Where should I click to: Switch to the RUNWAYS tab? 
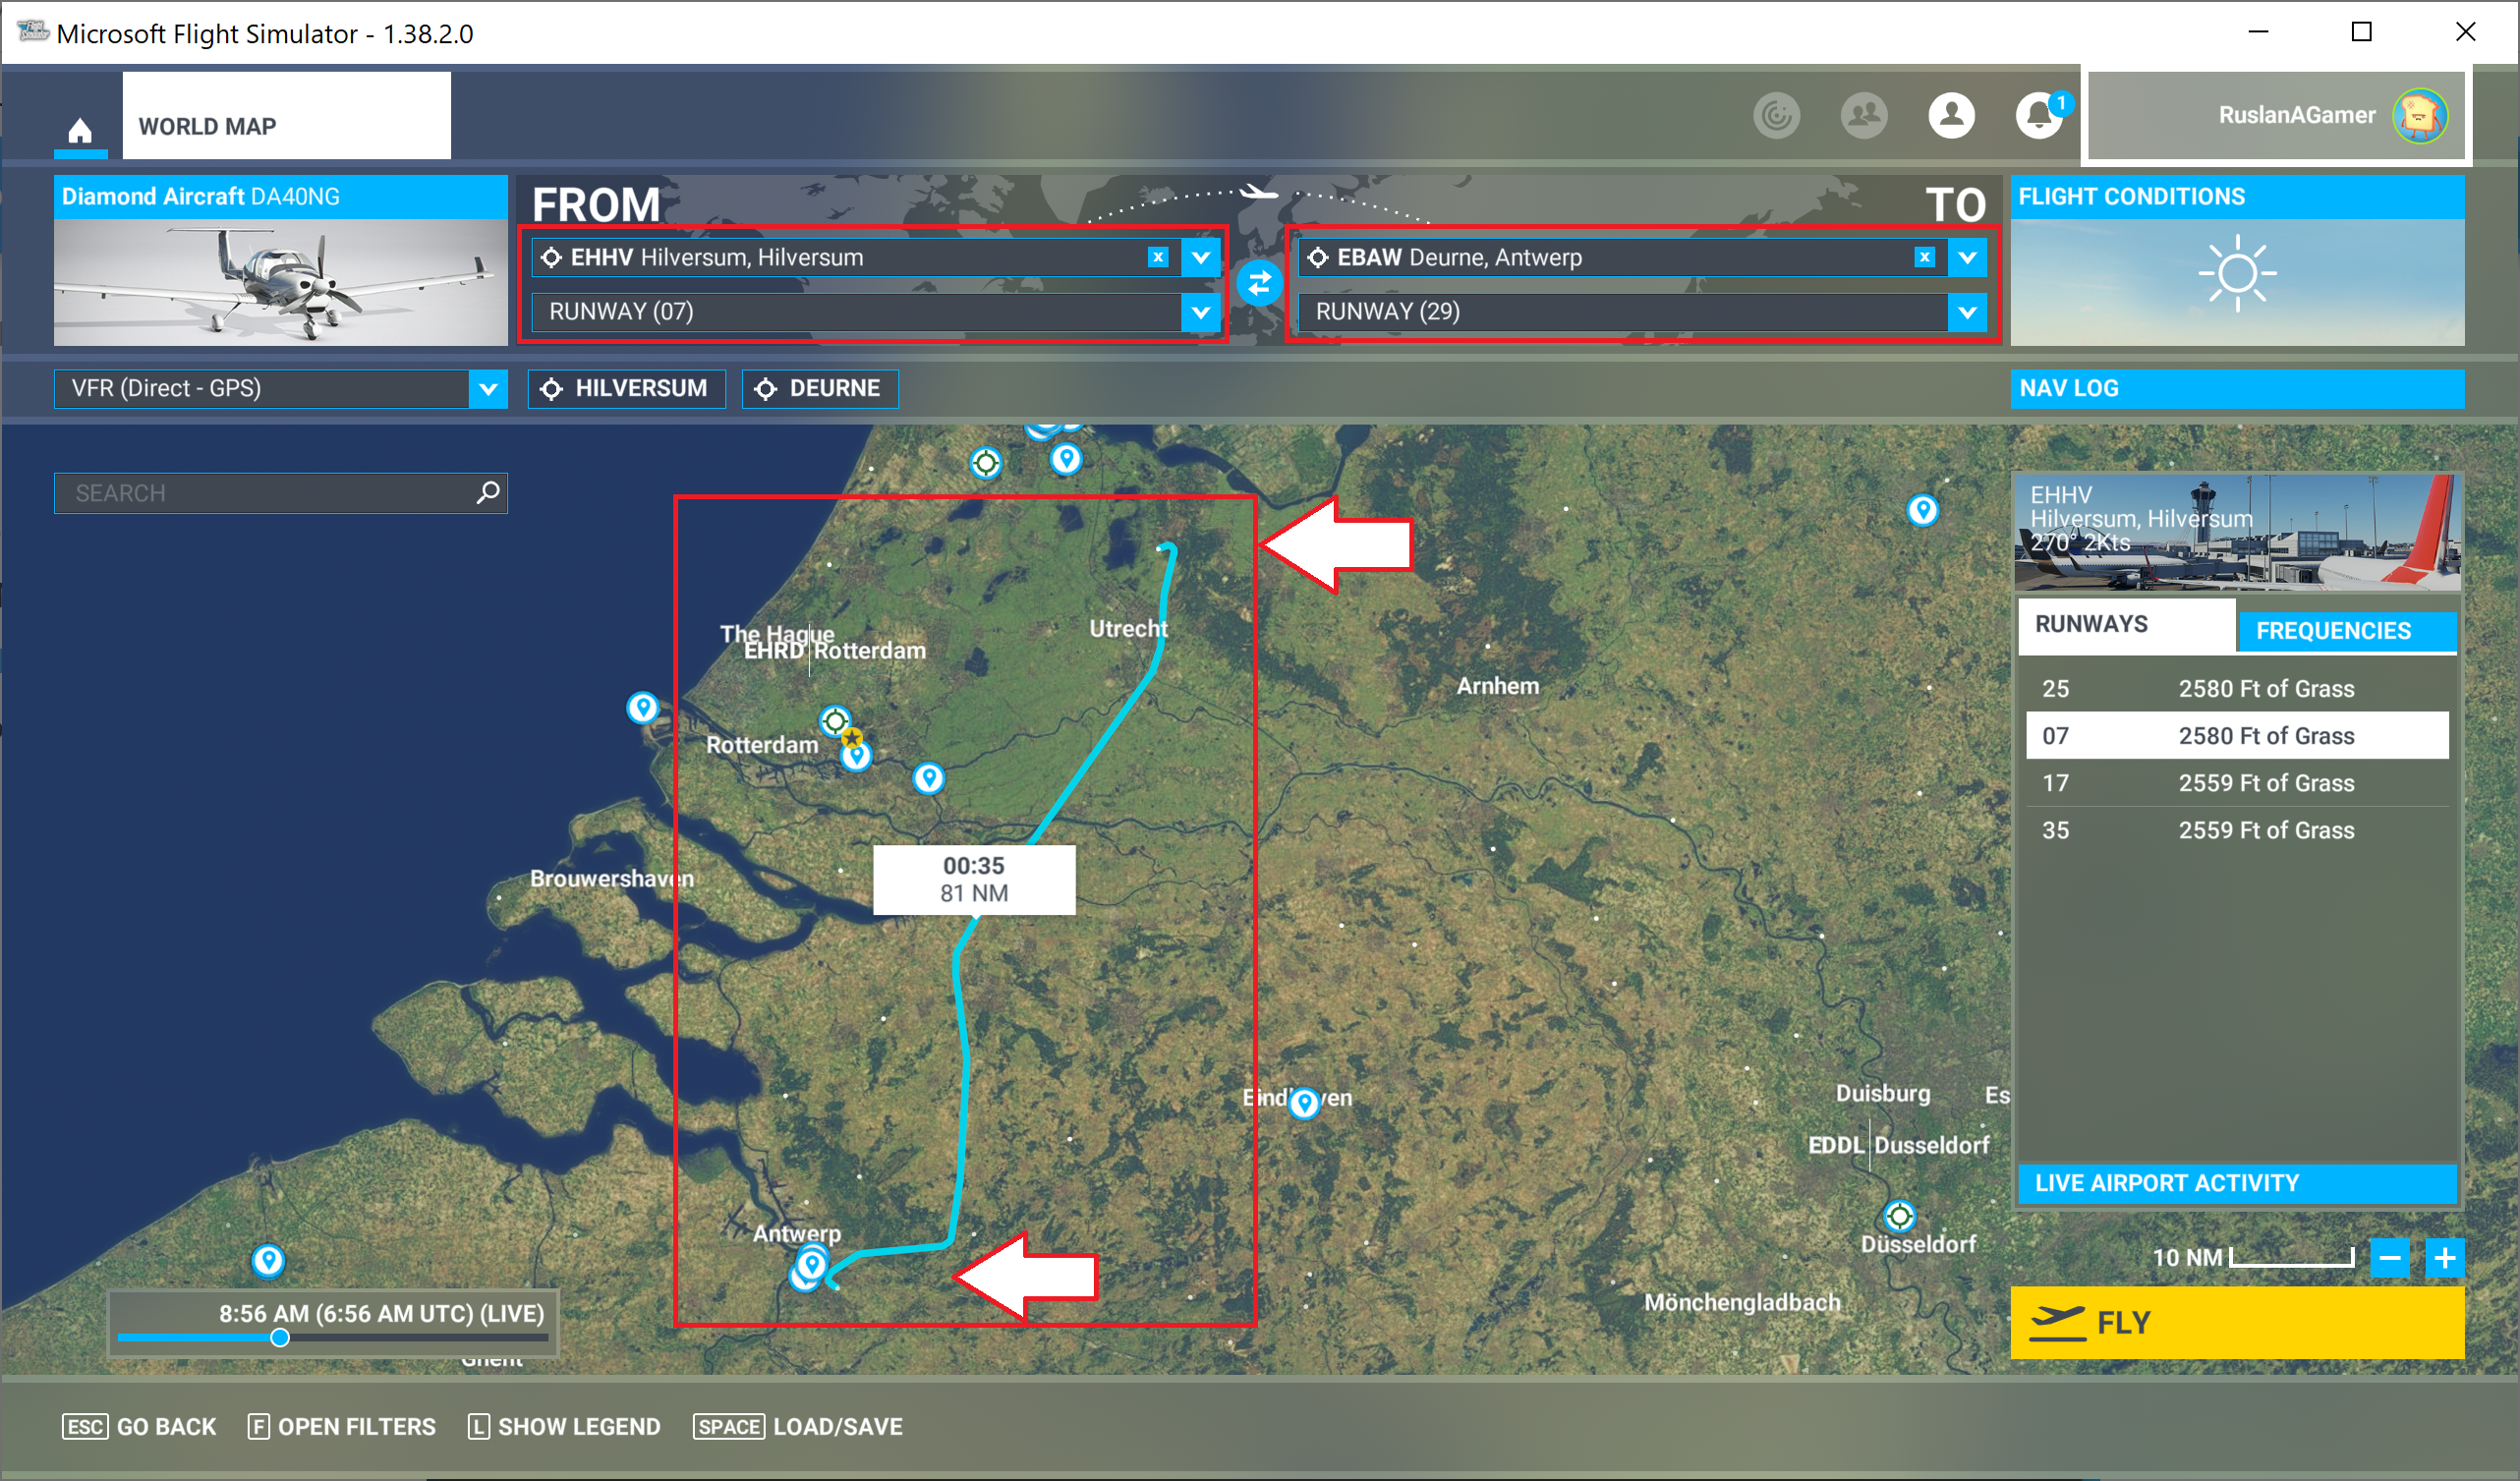pyautogui.click(x=2127, y=625)
